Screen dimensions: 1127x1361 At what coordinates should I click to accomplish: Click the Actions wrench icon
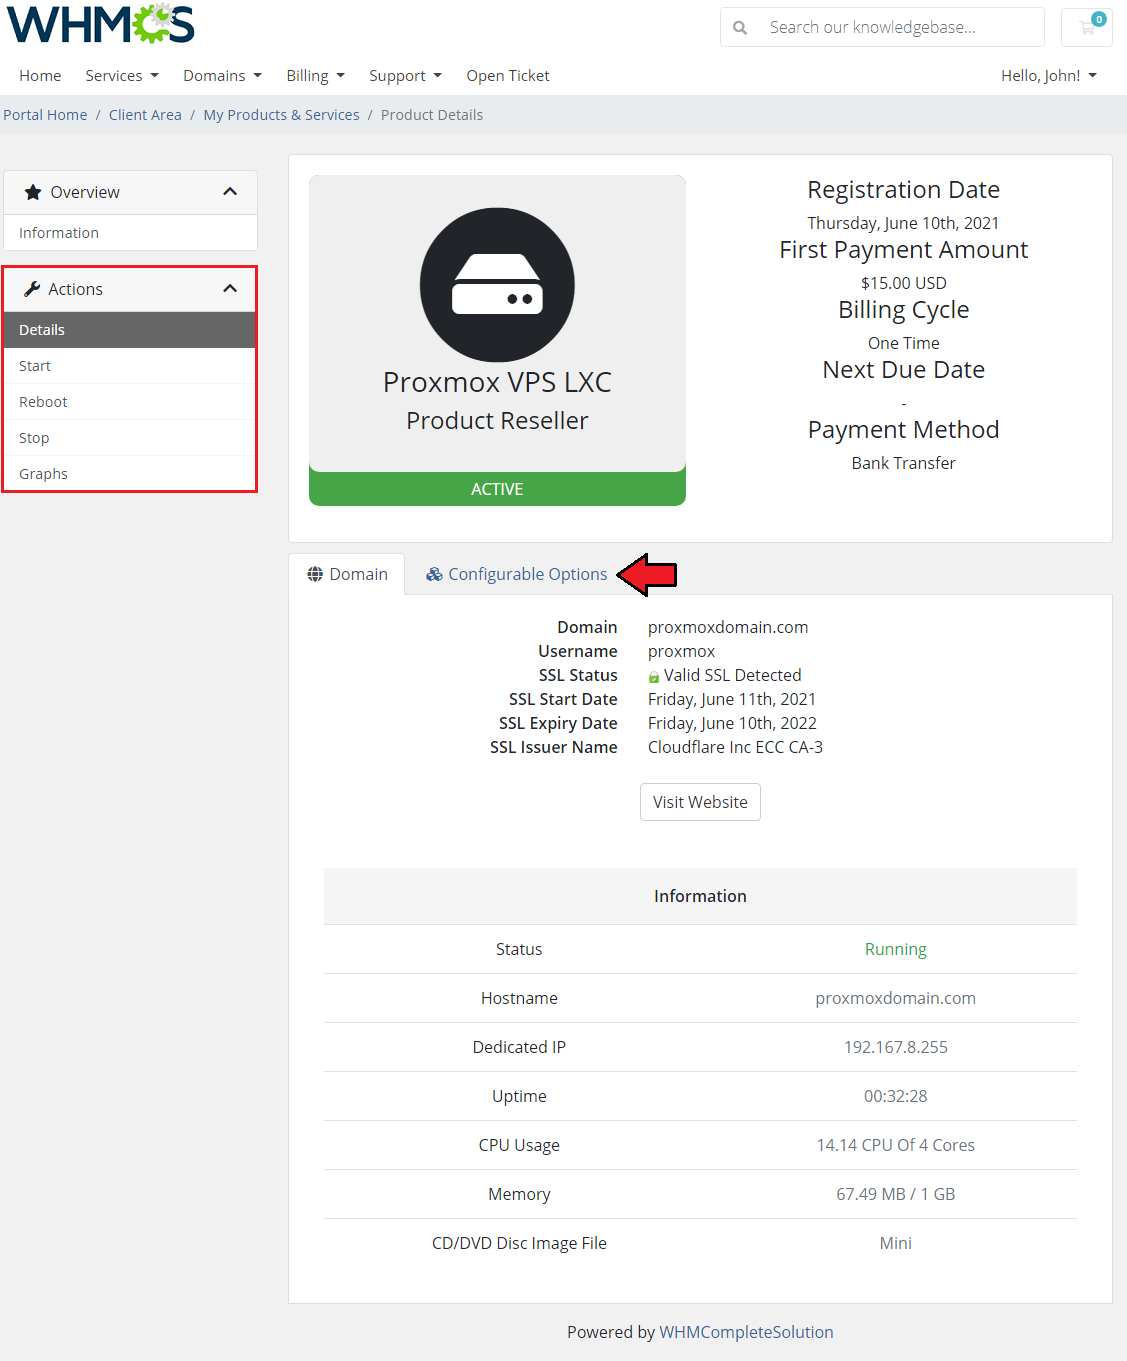pos(32,289)
